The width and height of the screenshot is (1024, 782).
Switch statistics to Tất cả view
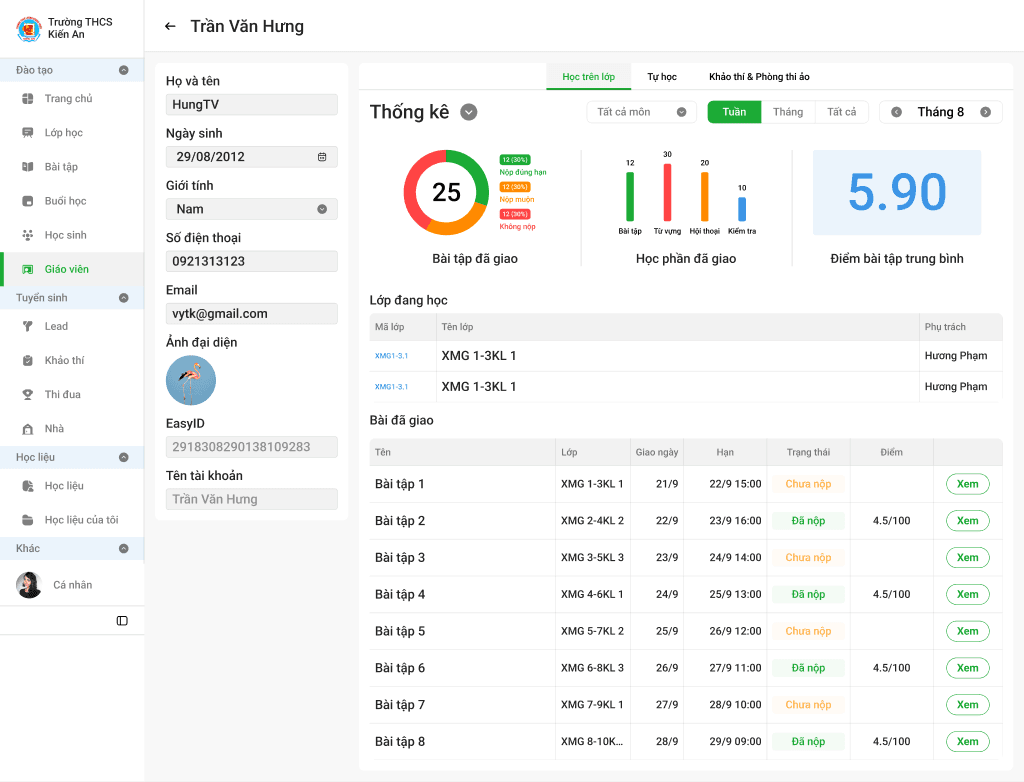click(x=841, y=112)
